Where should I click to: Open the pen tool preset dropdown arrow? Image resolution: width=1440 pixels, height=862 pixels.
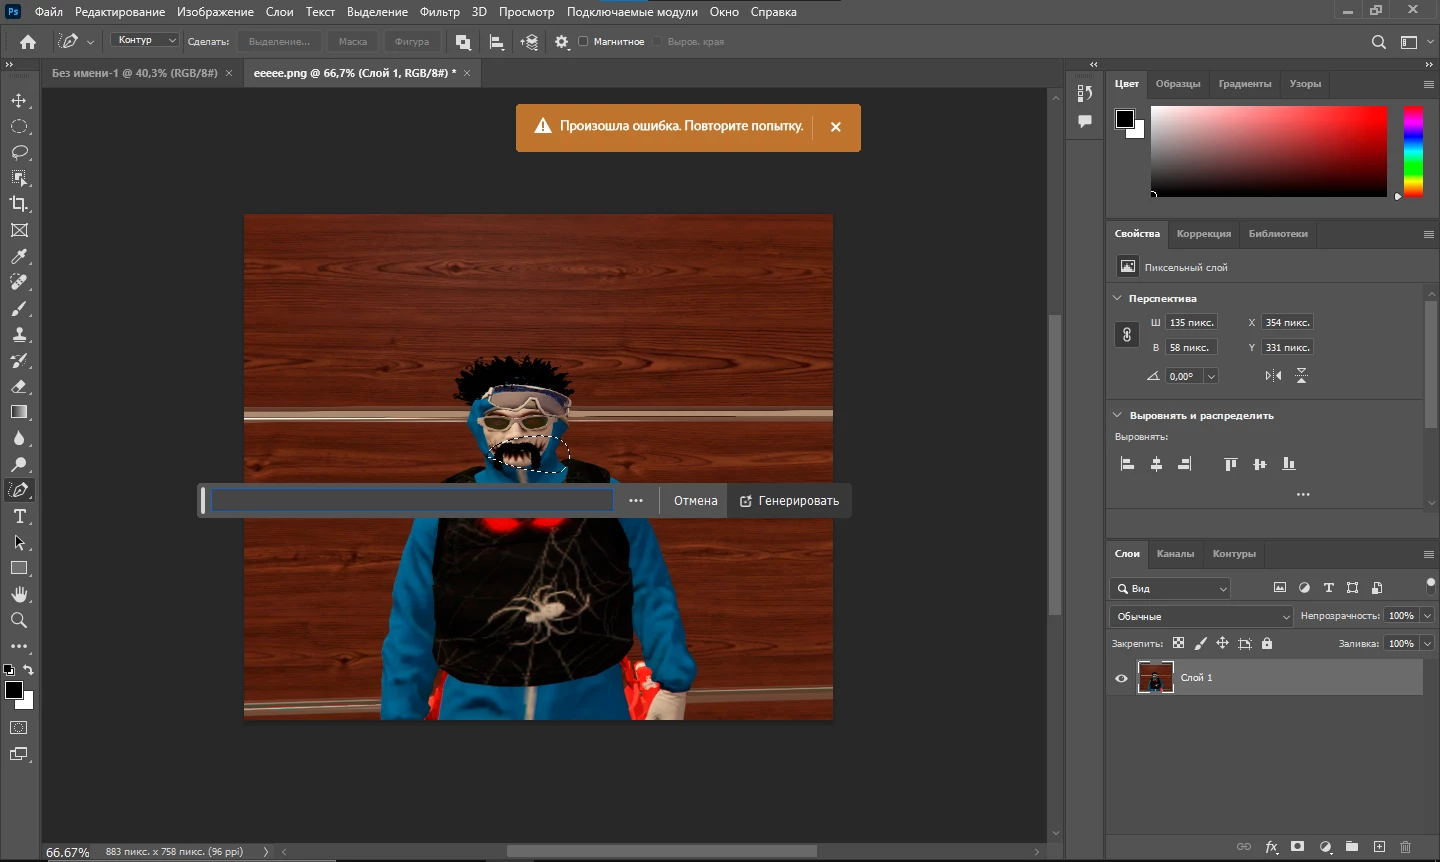(x=90, y=42)
